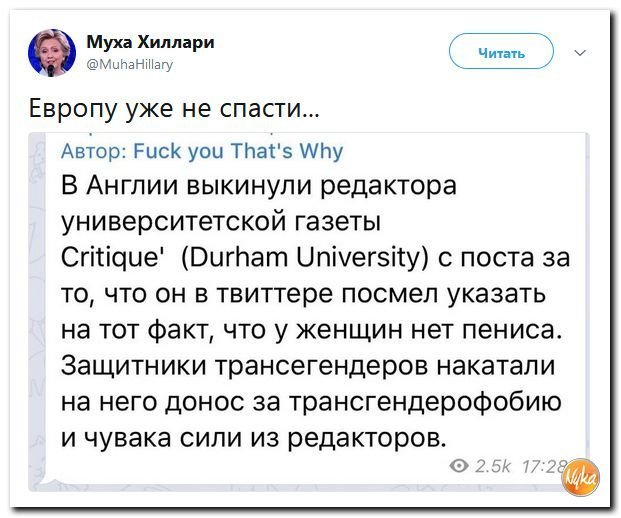Viewport: 621px width, 518px height.
Task: Open the @MuhaHillary handle link
Action: click(130, 64)
